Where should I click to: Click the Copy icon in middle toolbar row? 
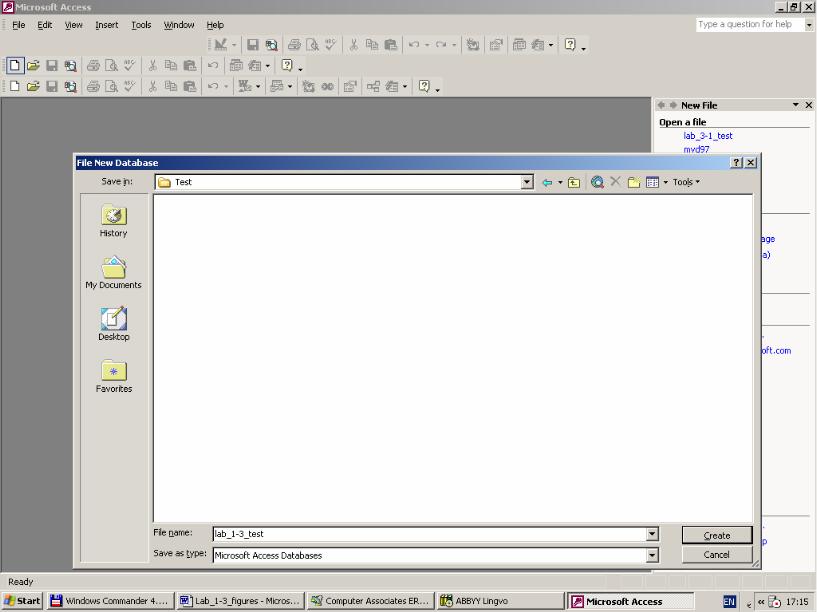[x=171, y=66]
